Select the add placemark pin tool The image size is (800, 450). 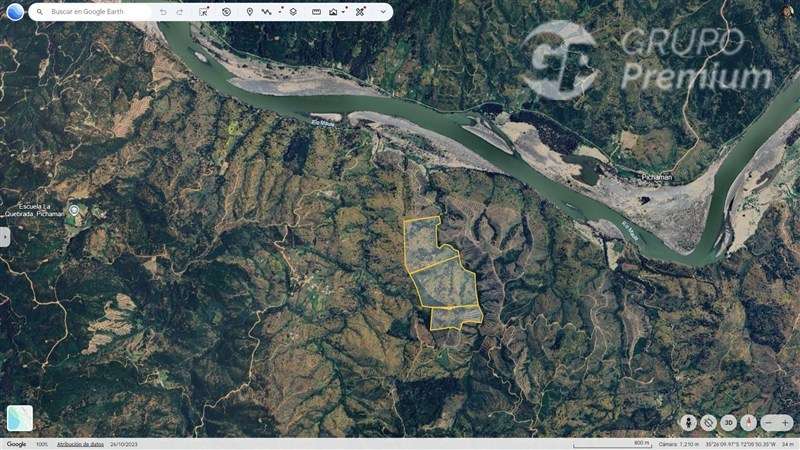coord(249,12)
